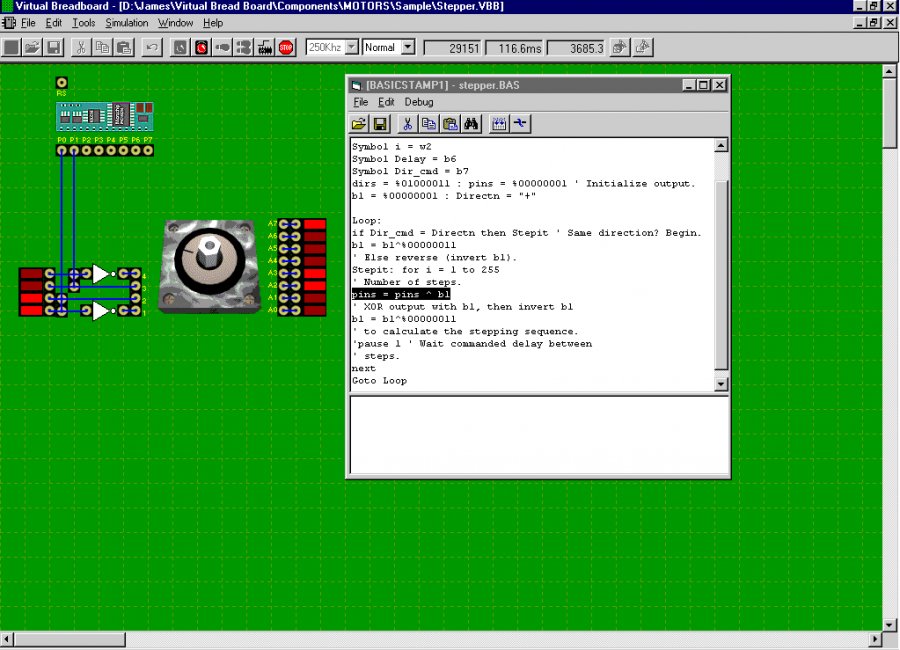900x650 pixels.
Task: Click the single step icon in main toolbar
Action: coord(223,47)
